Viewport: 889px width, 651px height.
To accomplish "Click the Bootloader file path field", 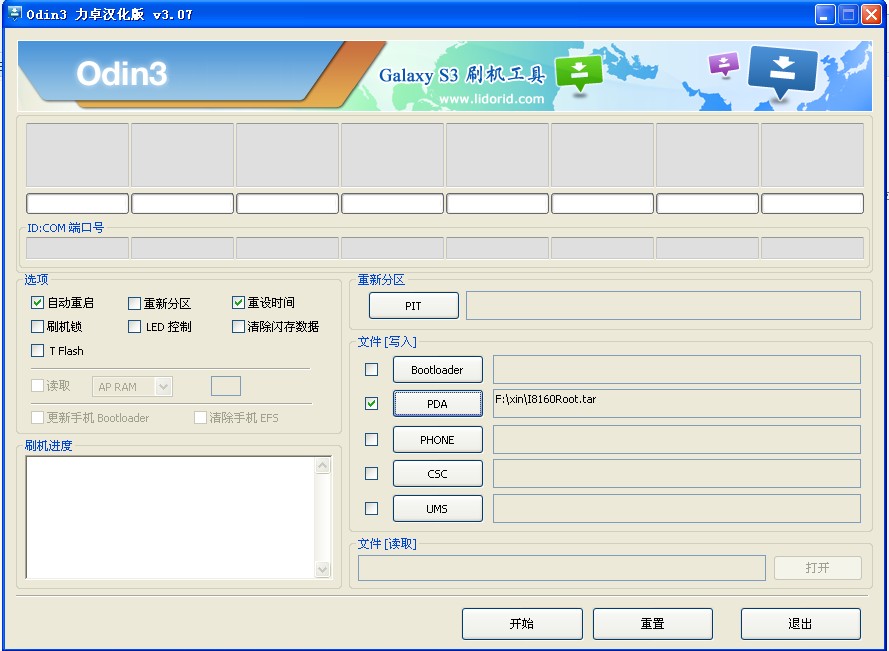I will [x=676, y=370].
